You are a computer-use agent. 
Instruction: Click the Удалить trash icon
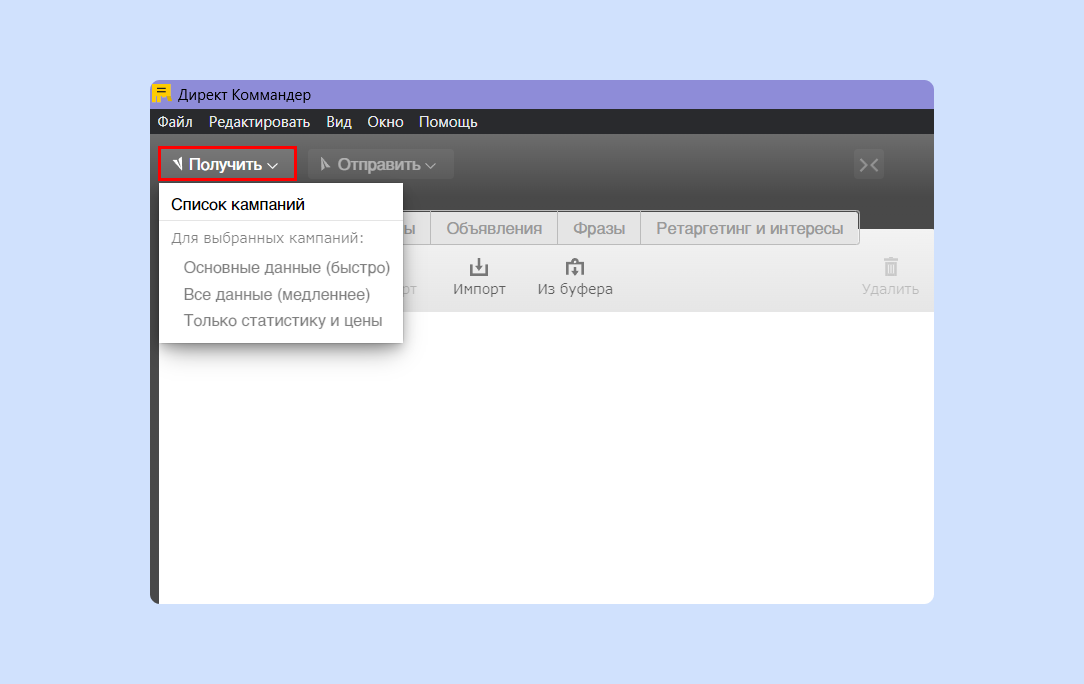pyautogui.click(x=890, y=267)
